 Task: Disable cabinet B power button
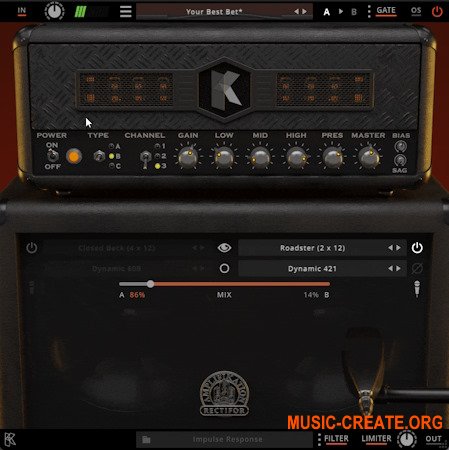pyautogui.click(x=417, y=248)
